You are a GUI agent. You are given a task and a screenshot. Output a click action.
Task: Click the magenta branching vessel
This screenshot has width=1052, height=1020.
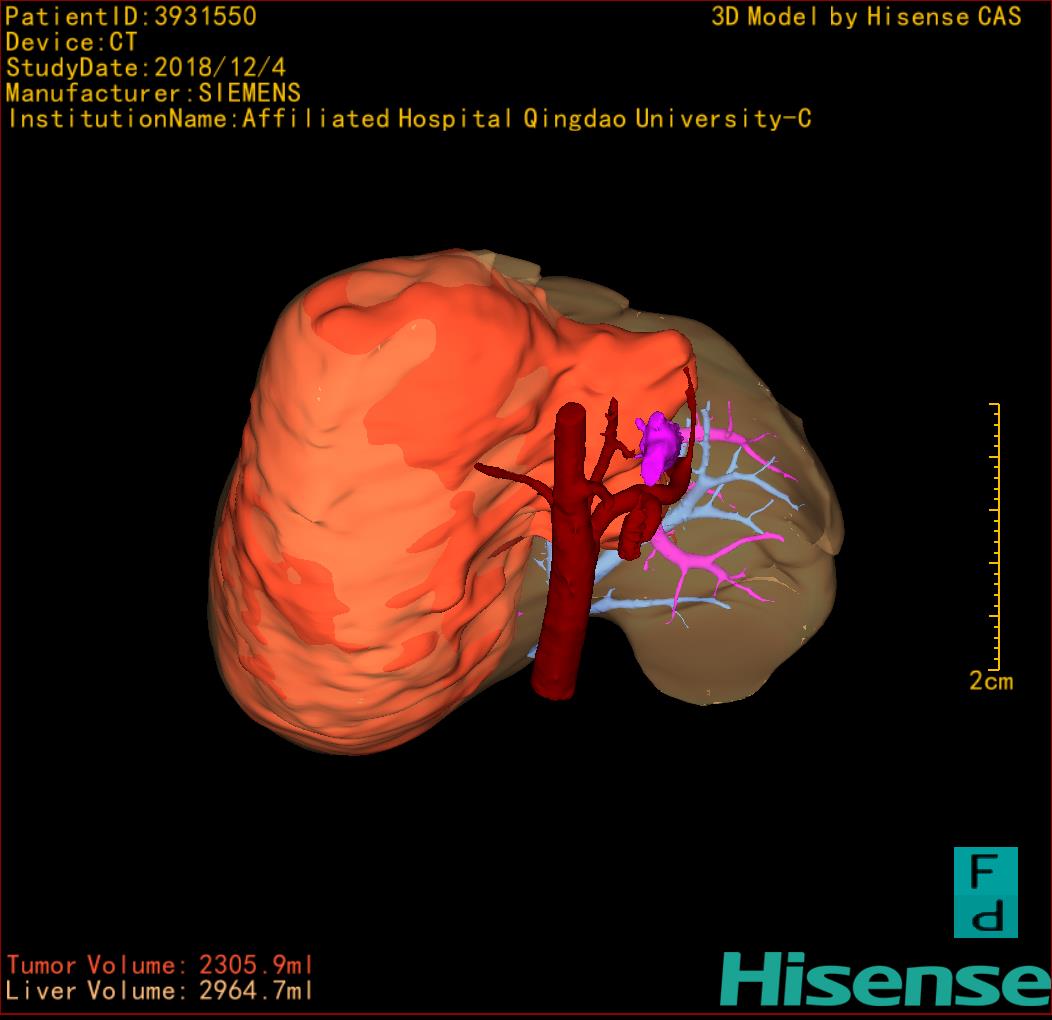coord(710,568)
